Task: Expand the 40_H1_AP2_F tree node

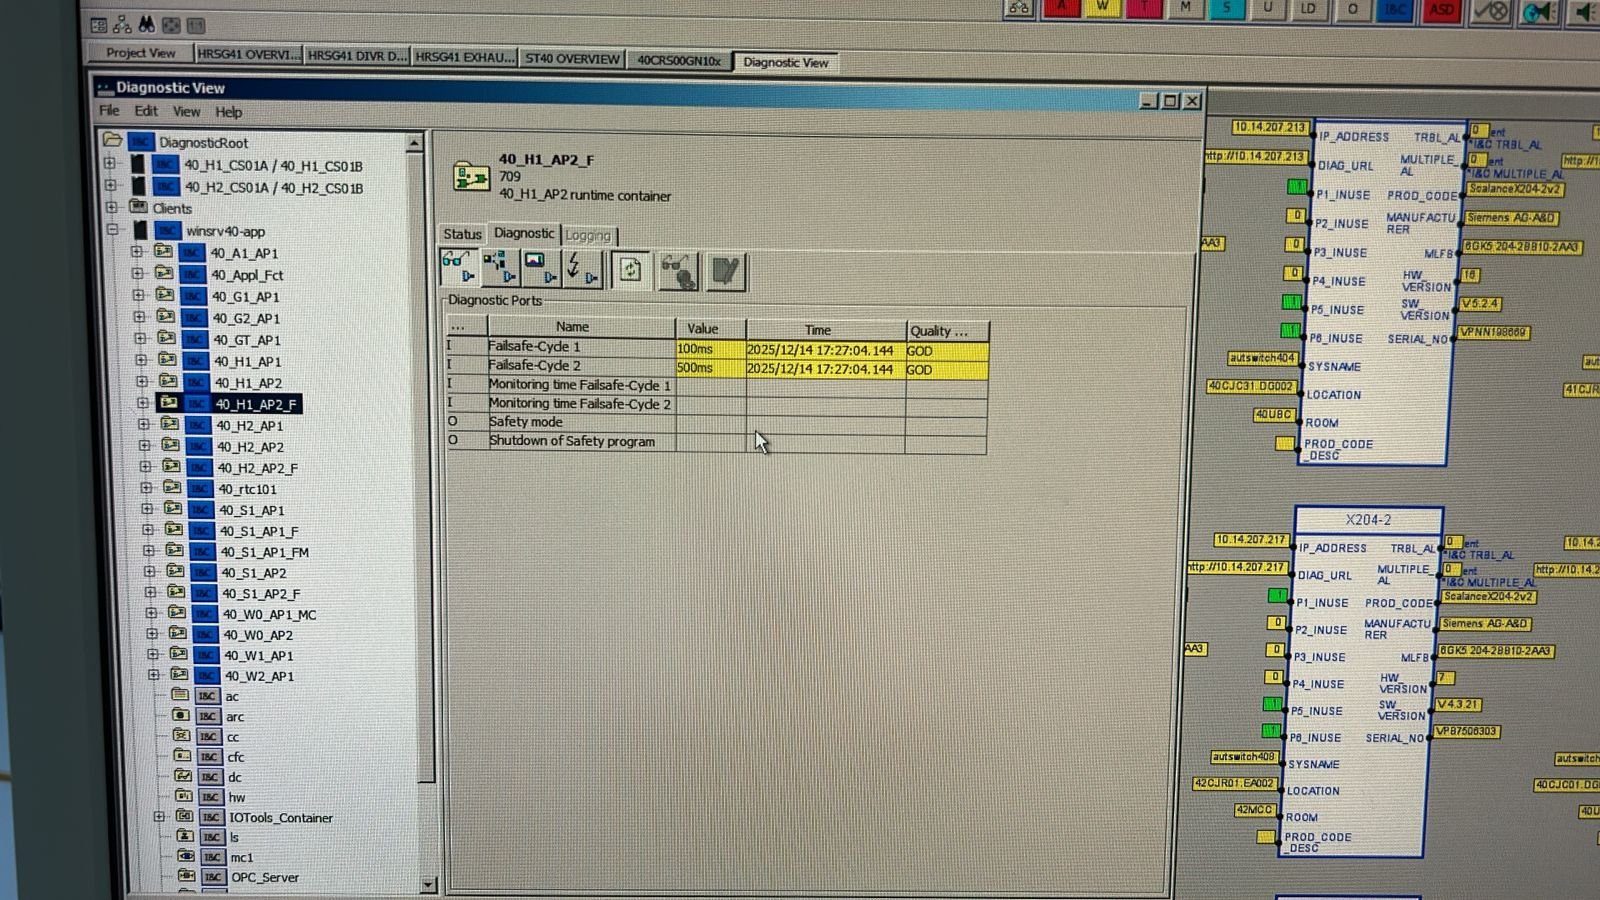Action: coord(143,404)
